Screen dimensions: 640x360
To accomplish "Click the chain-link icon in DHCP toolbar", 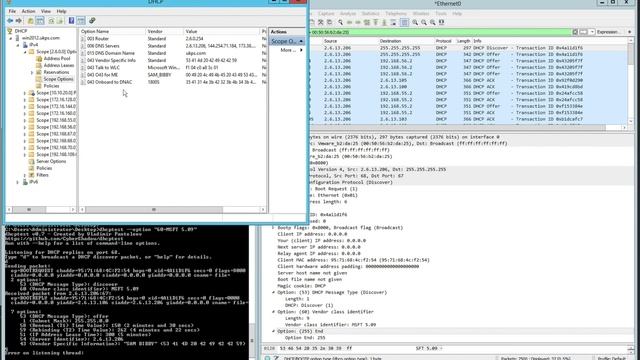I will coord(92,21).
